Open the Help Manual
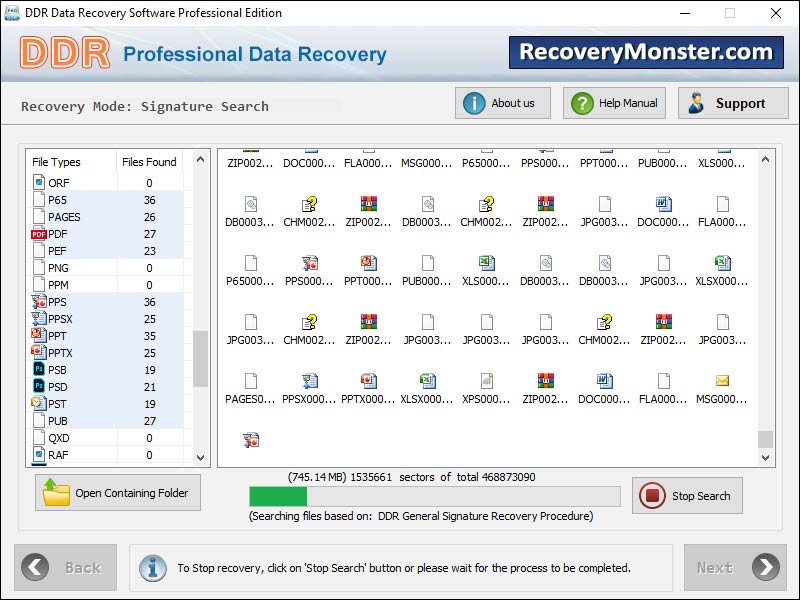This screenshot has width=800, height=600. tap(613, 102)
